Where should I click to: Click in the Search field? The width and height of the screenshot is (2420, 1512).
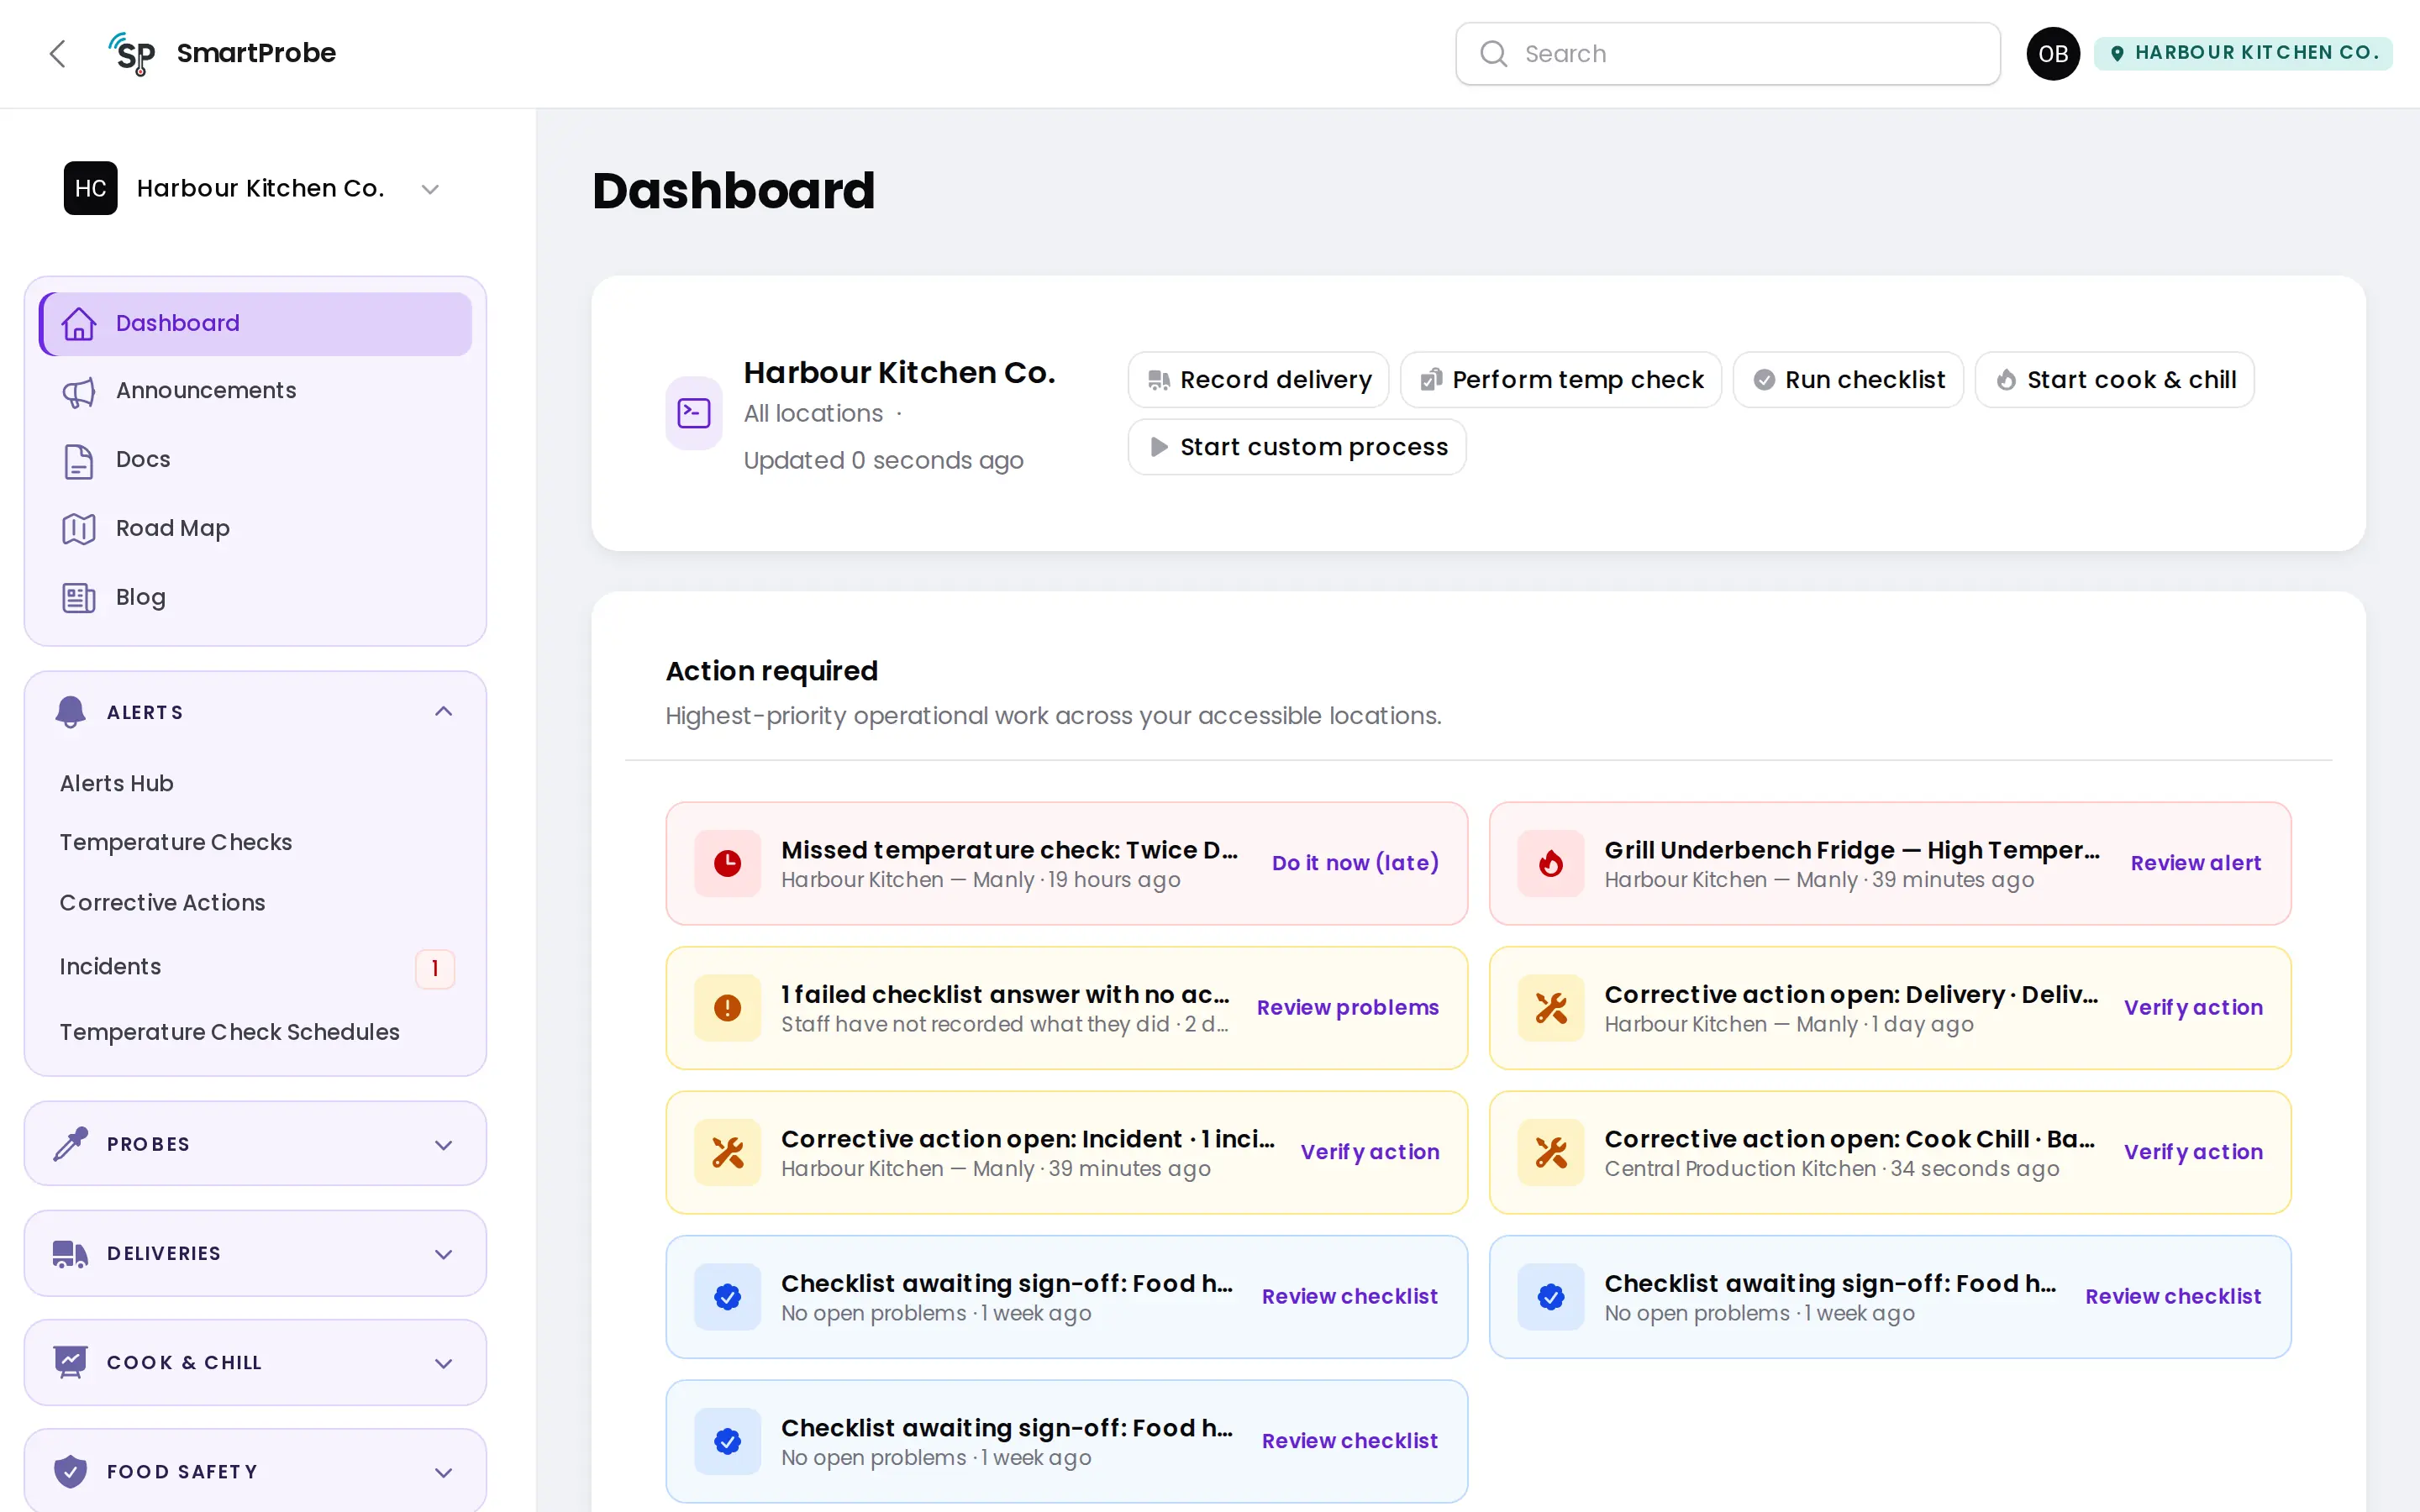[x=1728, y=54]
